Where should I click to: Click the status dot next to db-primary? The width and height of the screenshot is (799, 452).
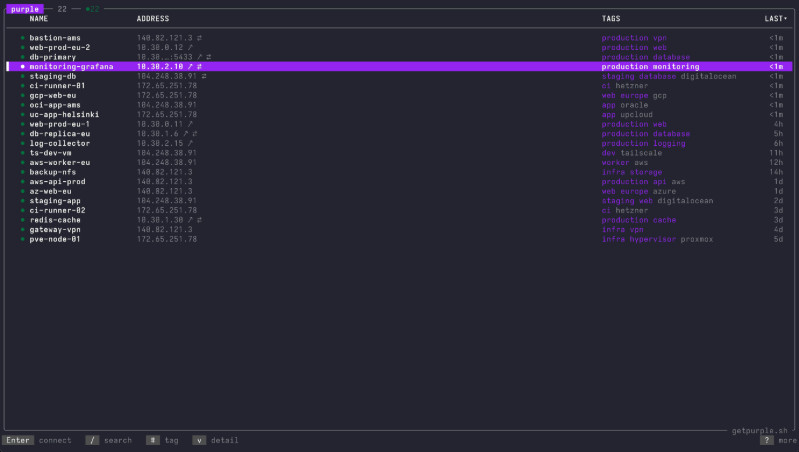point(22,57)
